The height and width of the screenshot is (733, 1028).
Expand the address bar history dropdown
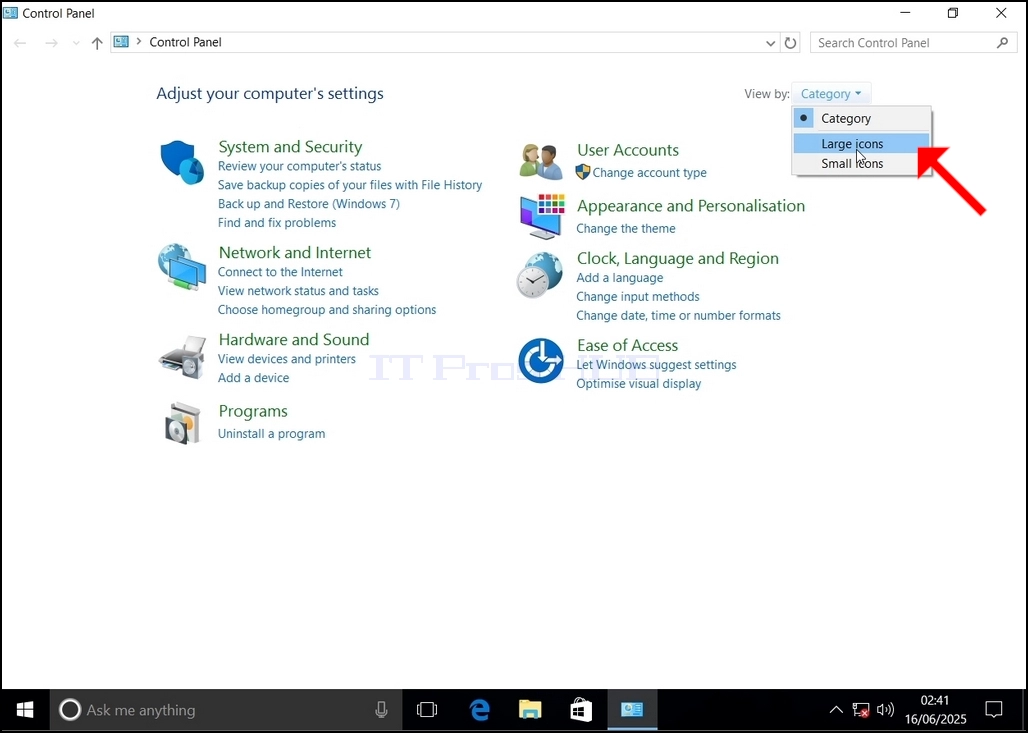[x=770, y=43]
